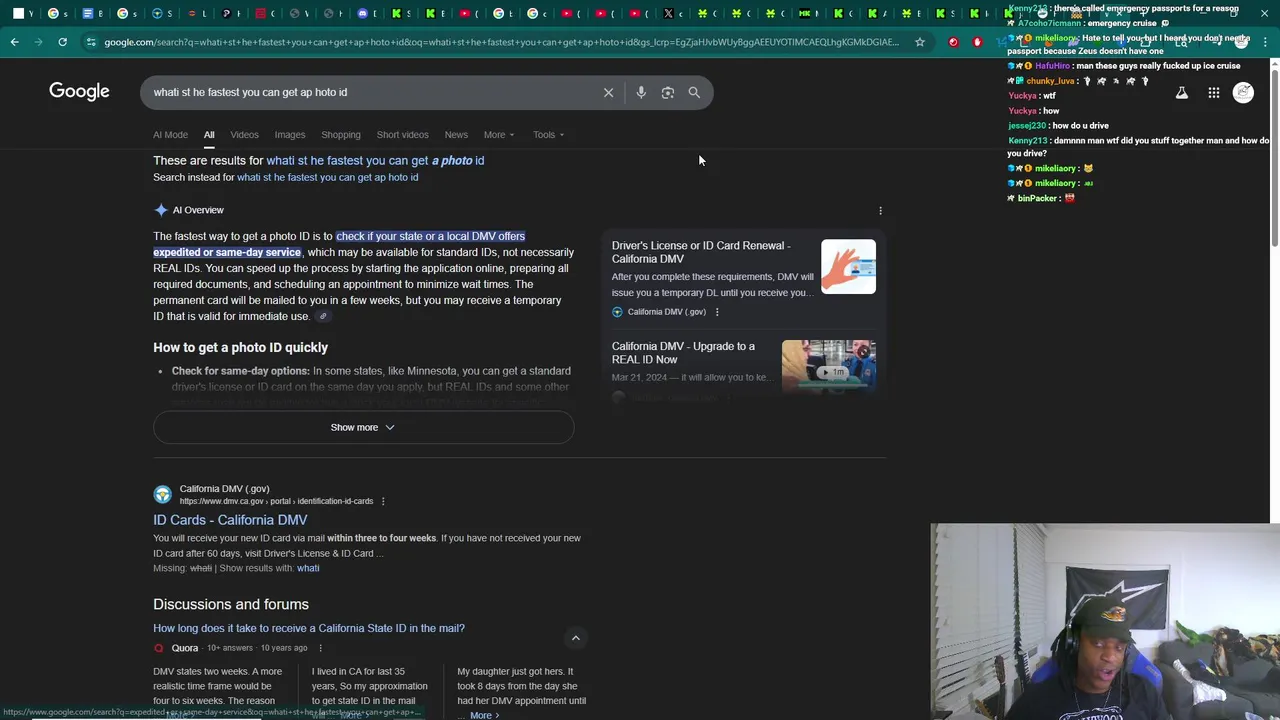Switch to Short videos tab

coord(402,135)
